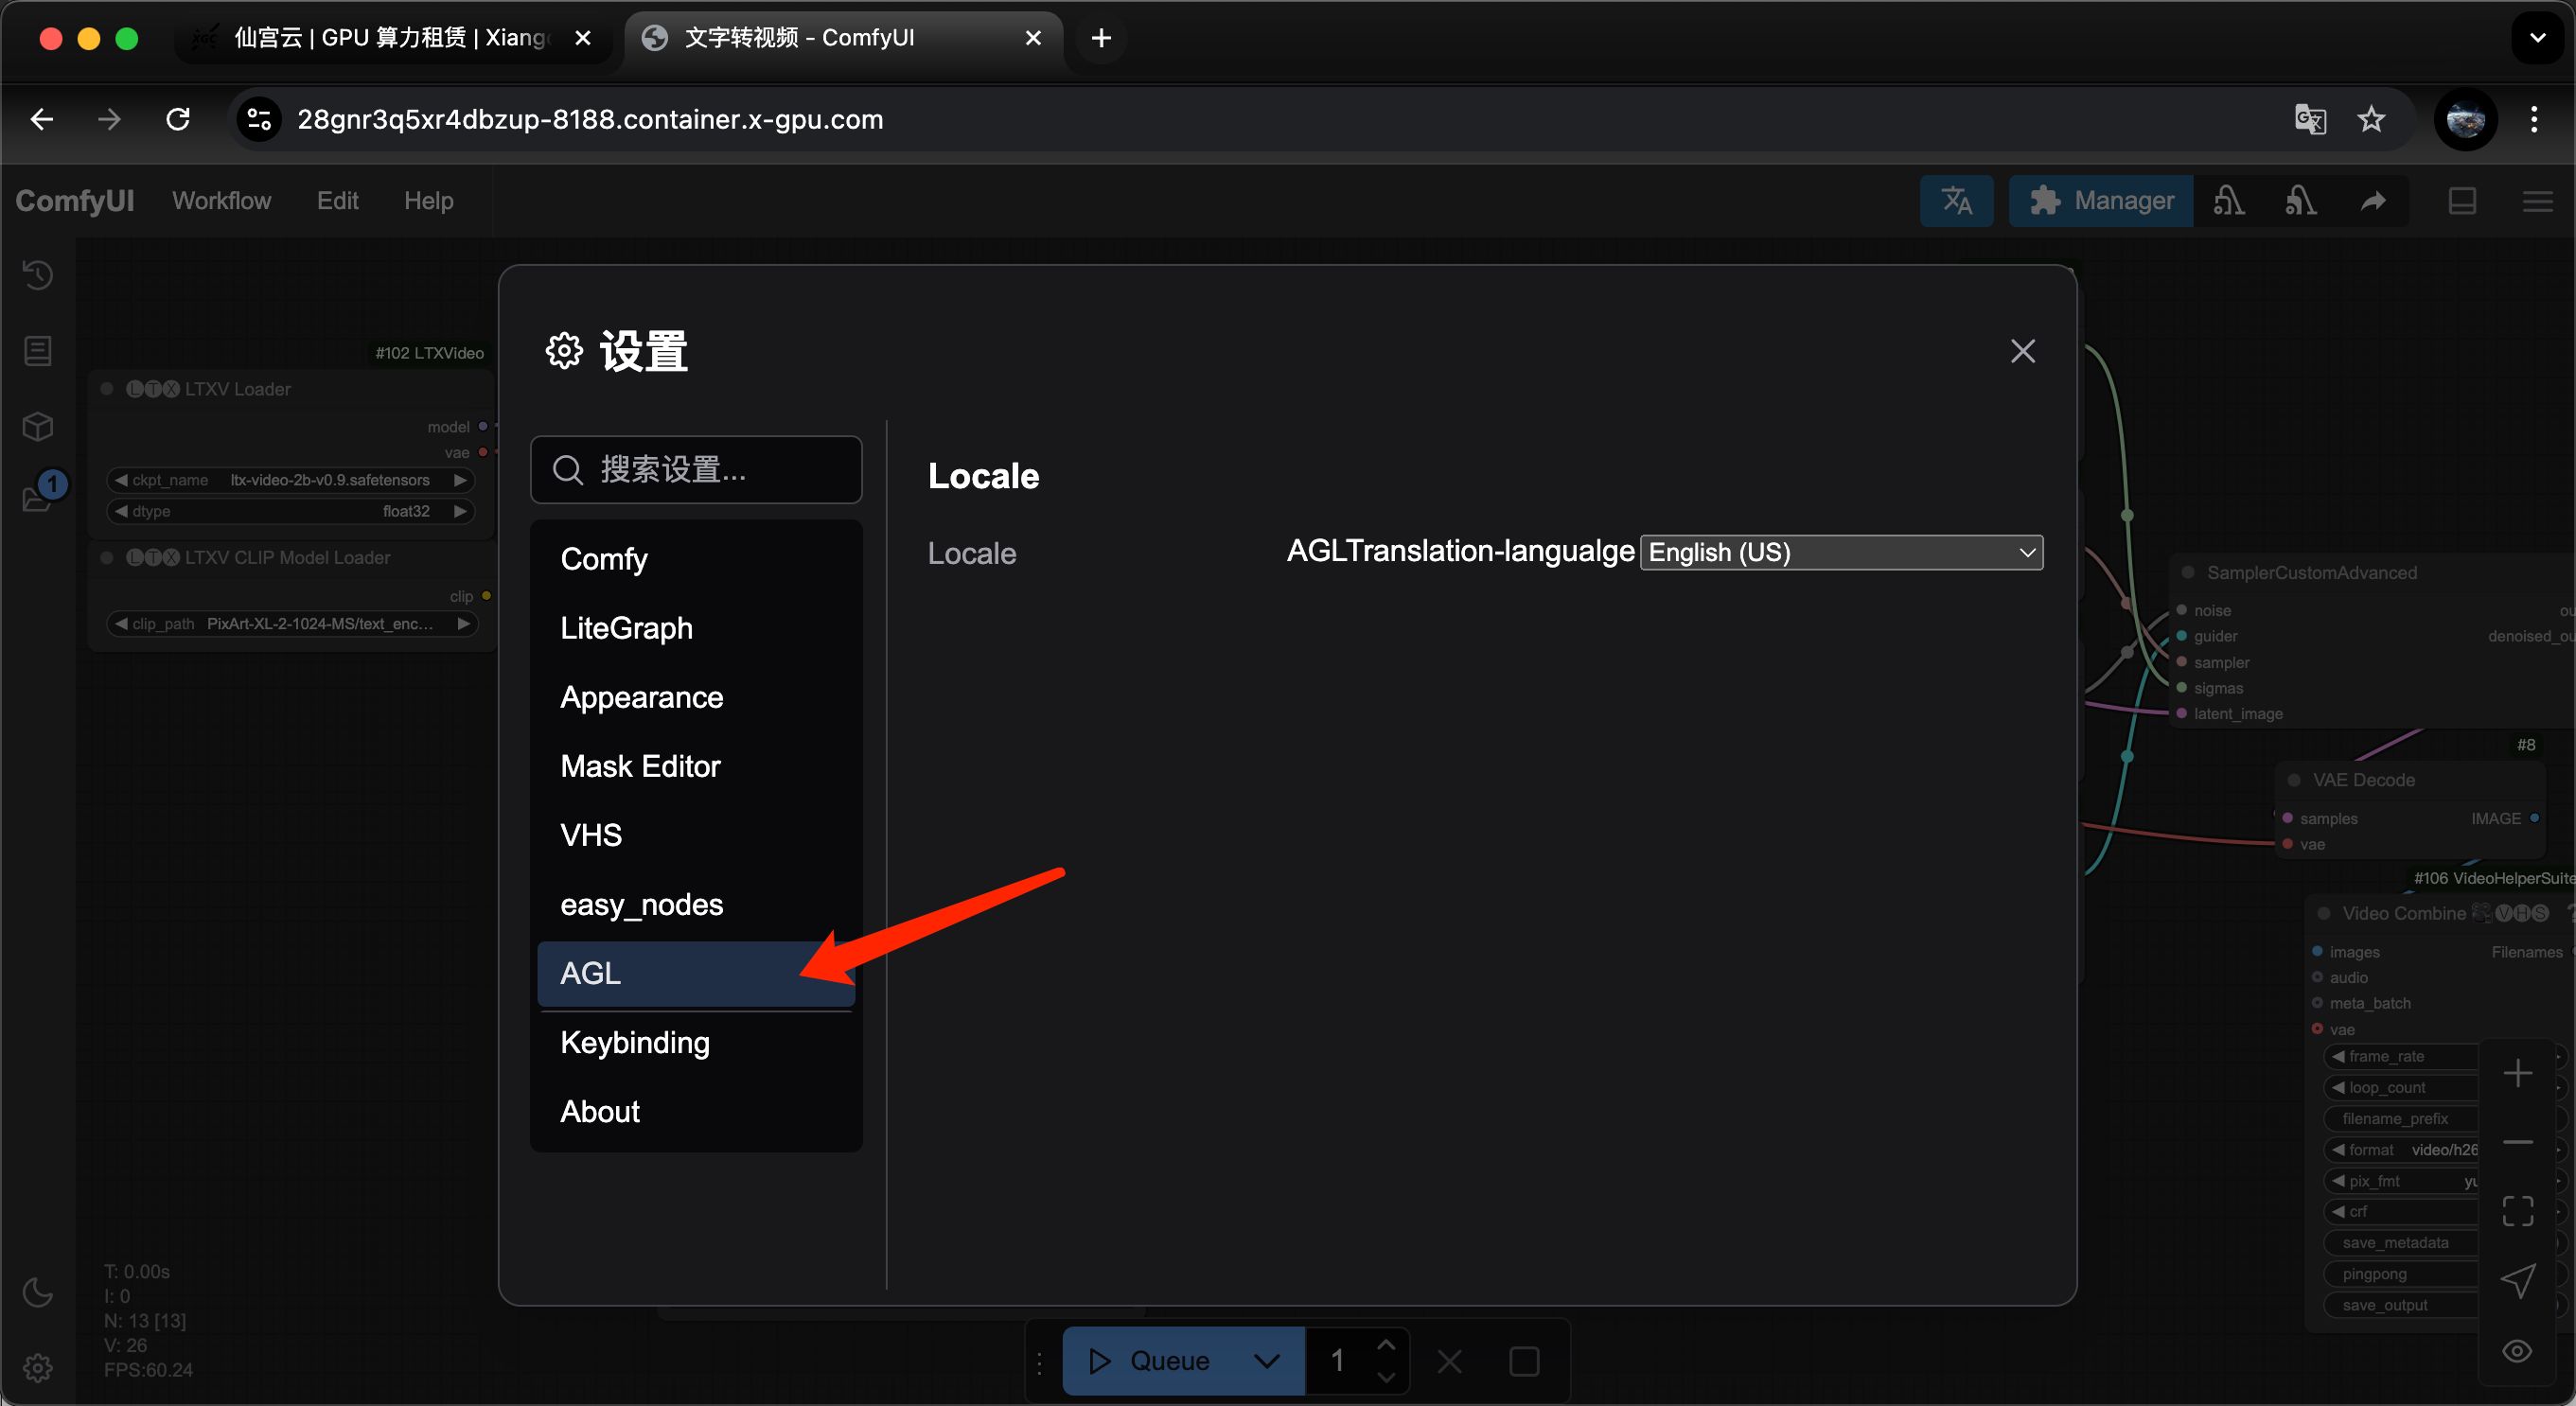Open the AGLTranslation language dropdown
Screen dimensions: 2576x1406
point(1841,552)
